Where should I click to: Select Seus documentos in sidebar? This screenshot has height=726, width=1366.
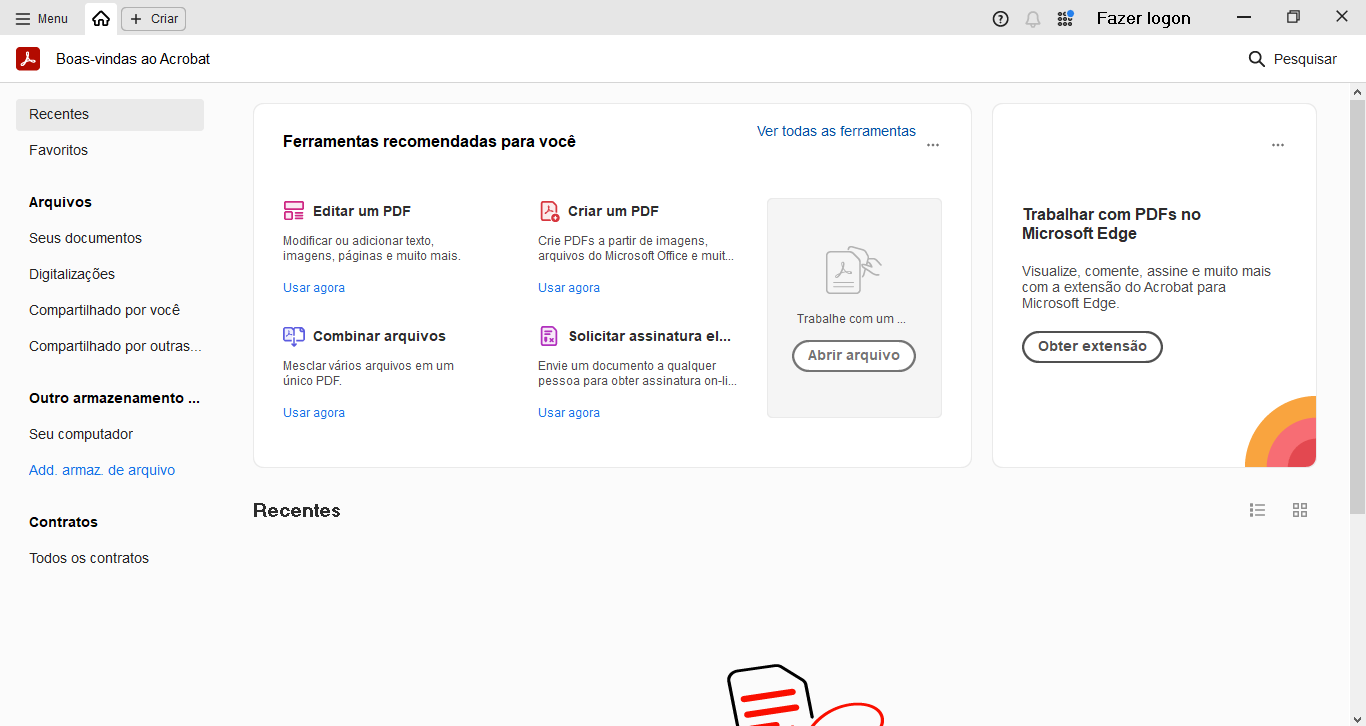point(85,238)
